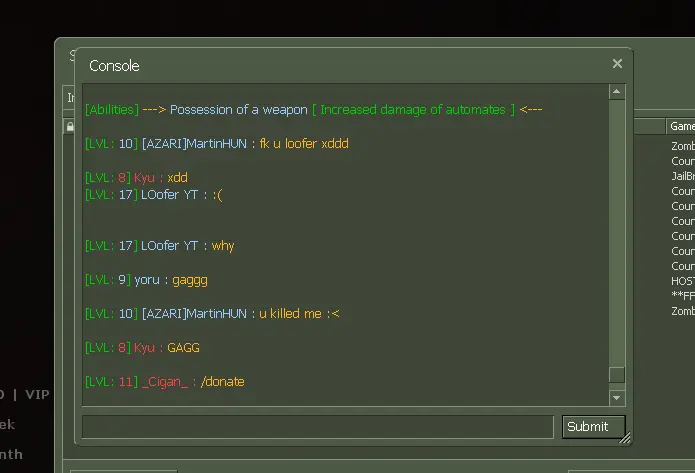Click the console scrollbar up arrow
Screen dimensions: 695x473
pyautogui.click(x=617, y=92)
